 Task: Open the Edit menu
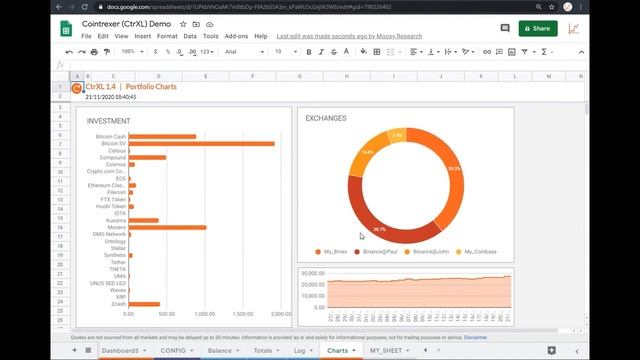pos(103,36)
